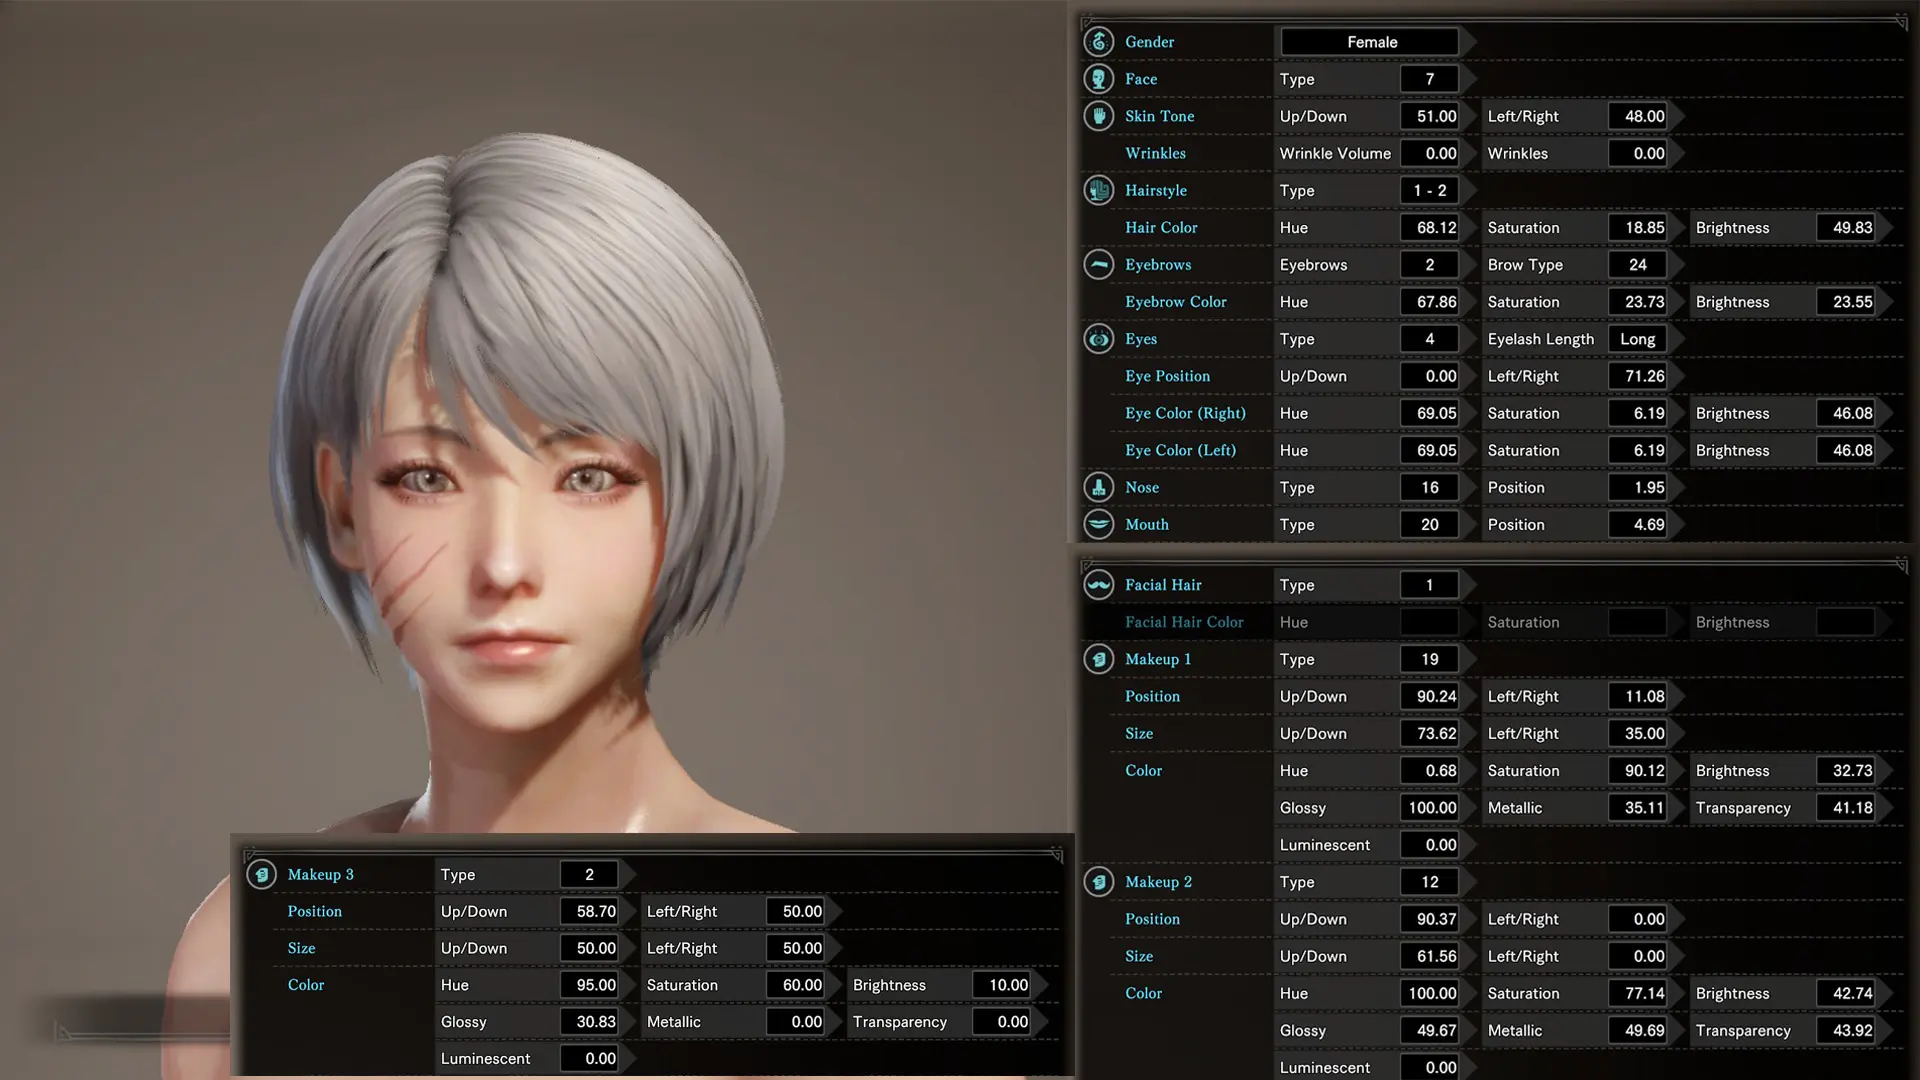The height and width of the screenshot is (1080, 1920).
Task: Click Eye Color (Right) Hue value
Action: 1429,413
